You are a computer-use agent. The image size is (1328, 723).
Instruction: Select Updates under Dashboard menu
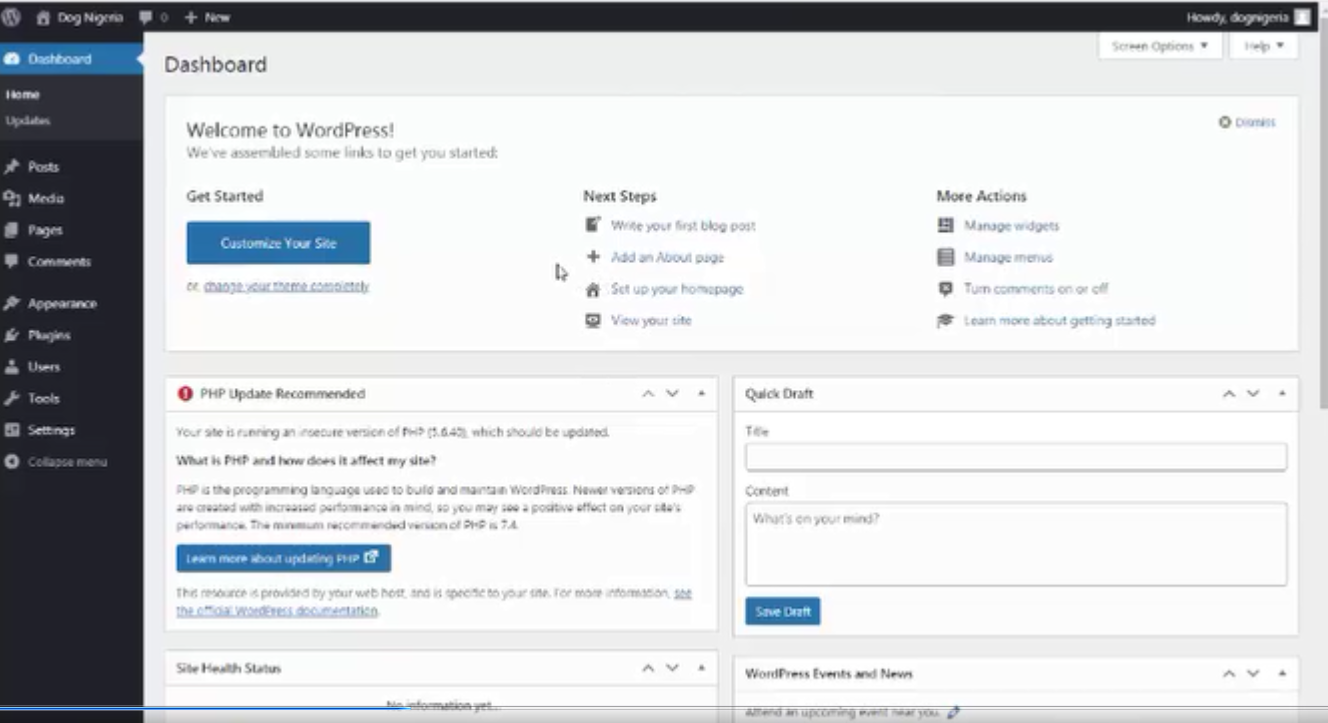pyautogui.click(x=28, y=121)
